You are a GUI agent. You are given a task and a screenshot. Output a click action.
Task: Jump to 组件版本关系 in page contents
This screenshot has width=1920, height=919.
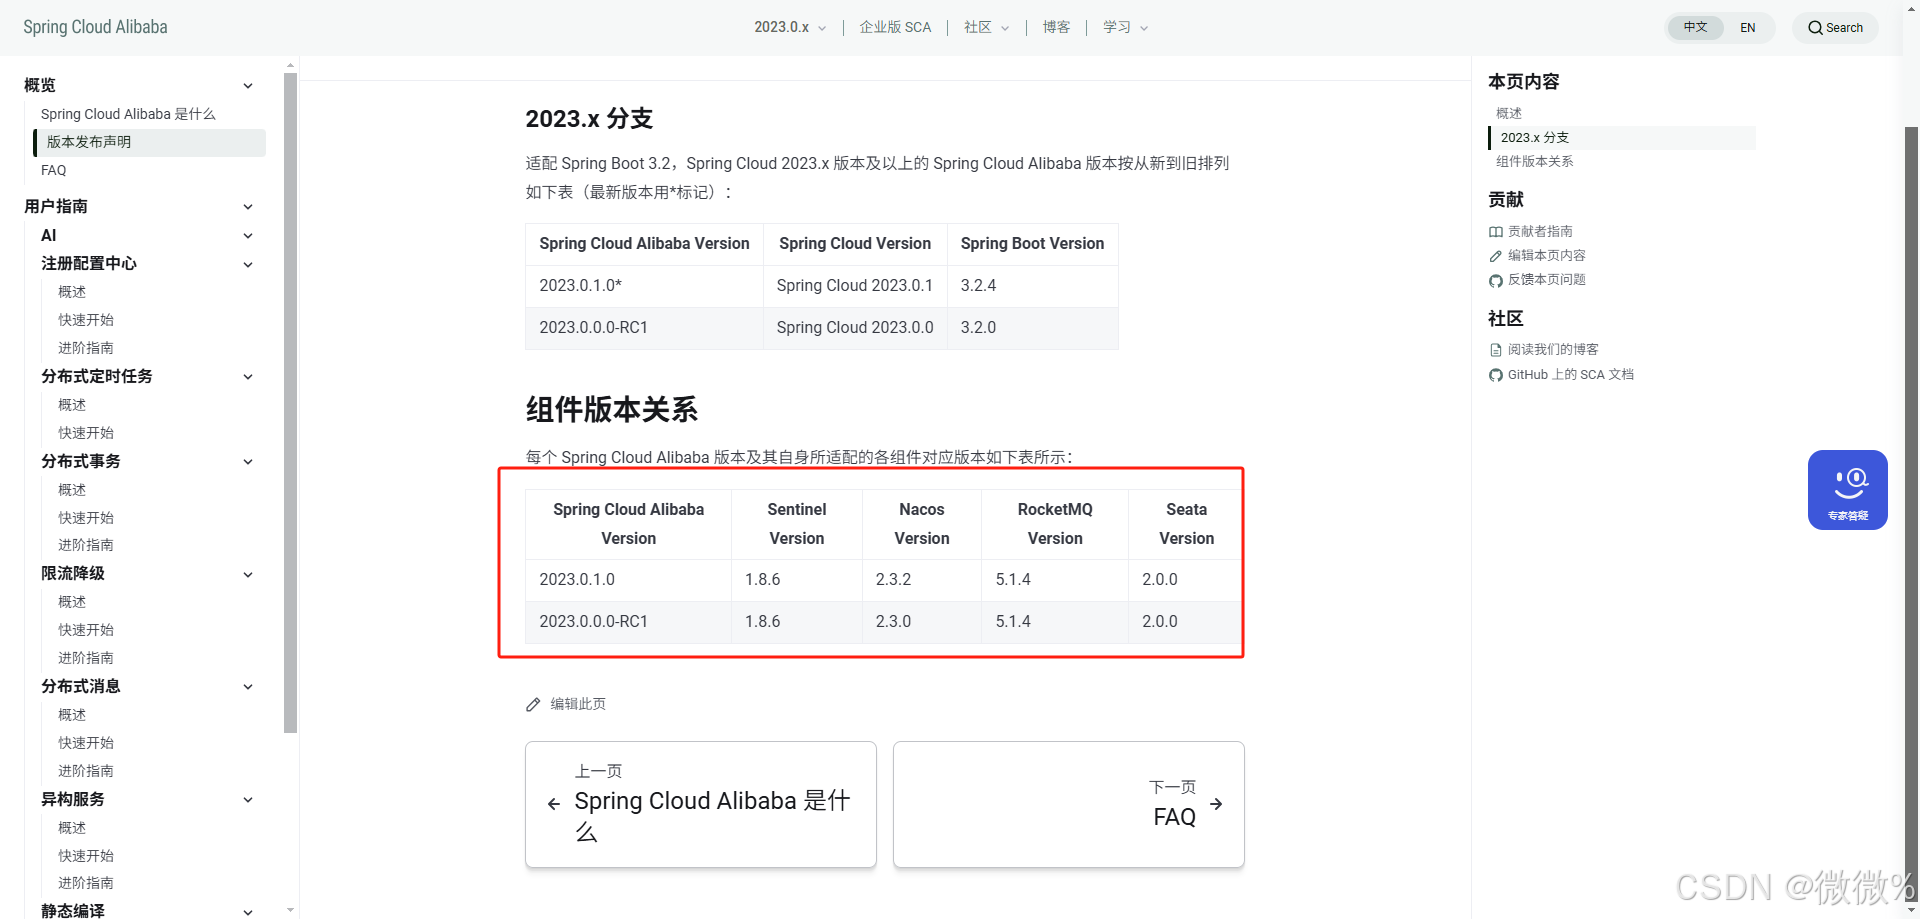(x=1535, y=162)
